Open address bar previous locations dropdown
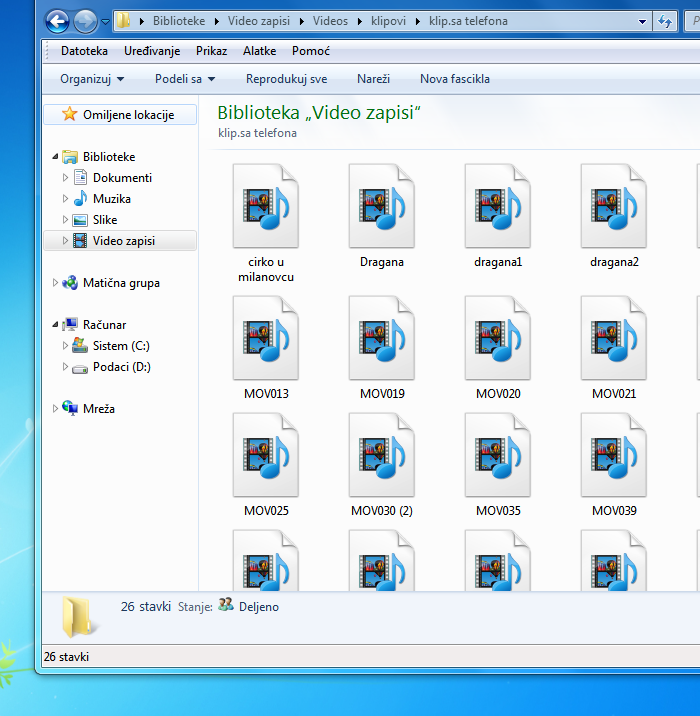700x716 pixels. 642,21
